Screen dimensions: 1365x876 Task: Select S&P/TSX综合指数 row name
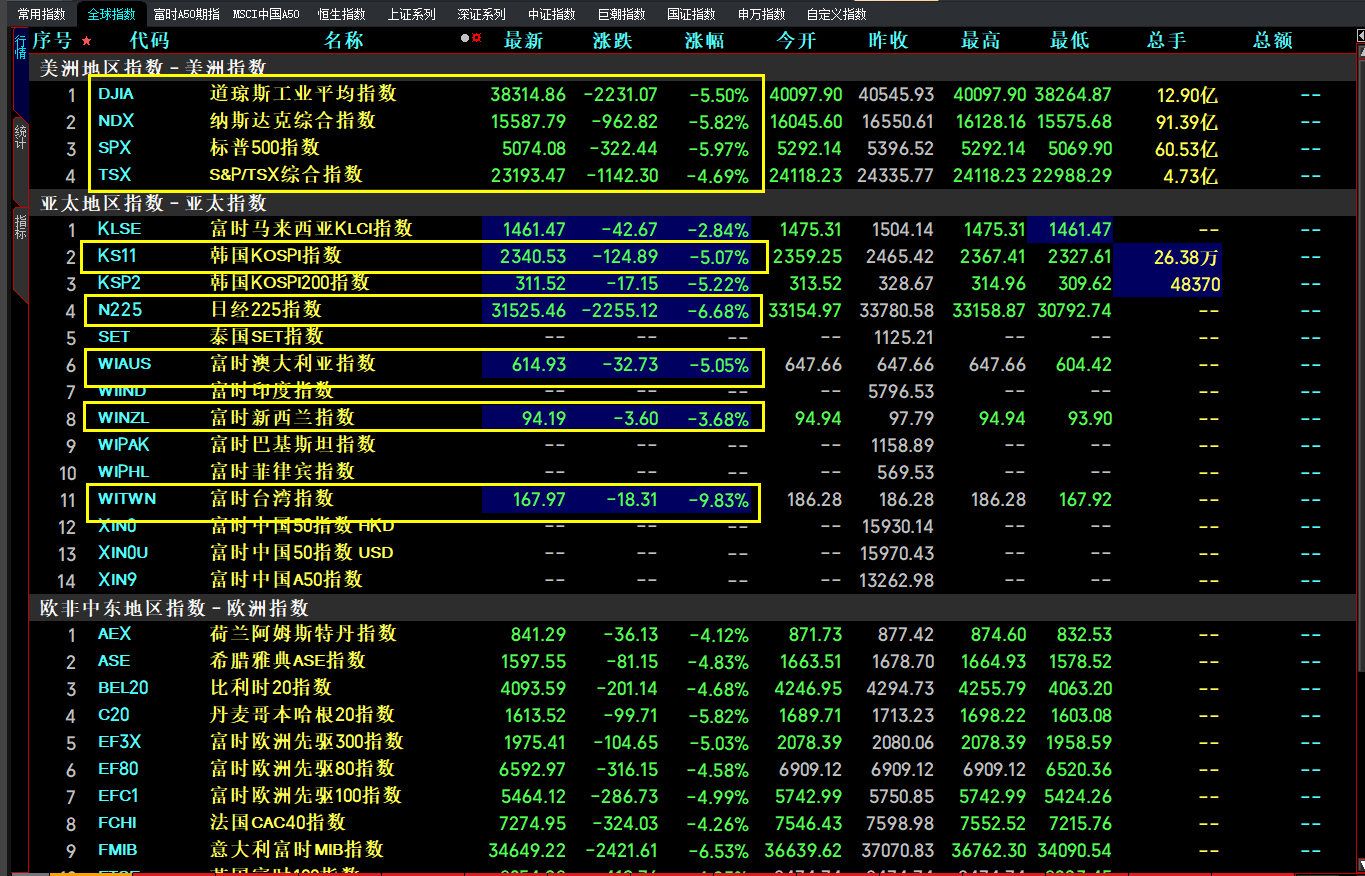tap(286, 175)
